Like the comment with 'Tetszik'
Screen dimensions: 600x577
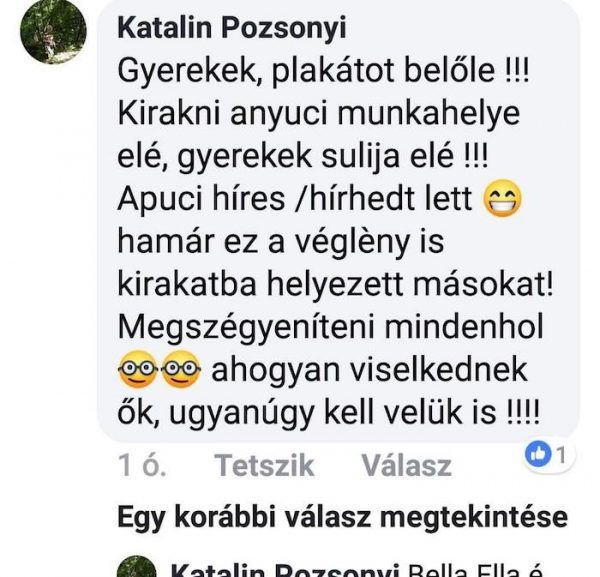click(x=264, y=465)
